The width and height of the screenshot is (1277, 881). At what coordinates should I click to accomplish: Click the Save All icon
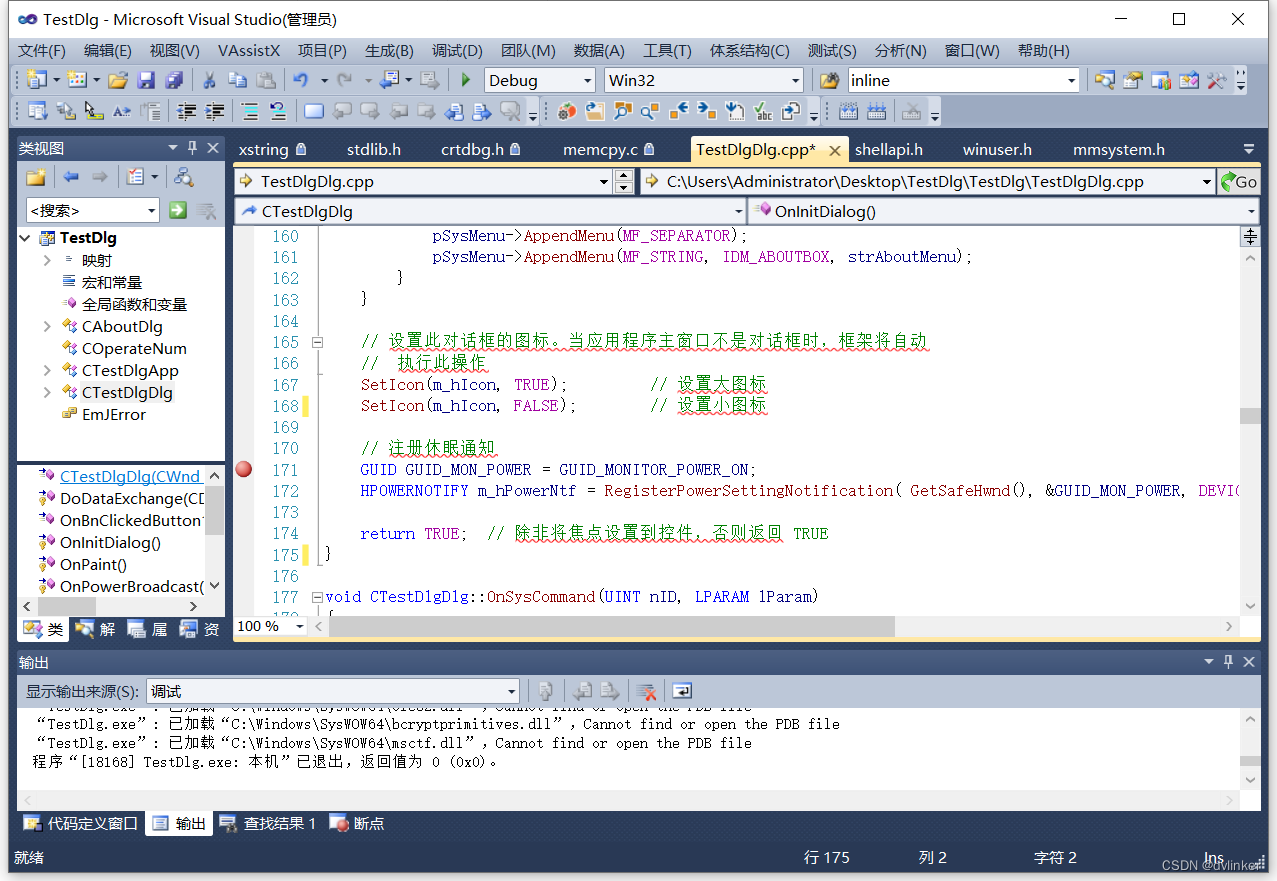(x=174, y=80)
